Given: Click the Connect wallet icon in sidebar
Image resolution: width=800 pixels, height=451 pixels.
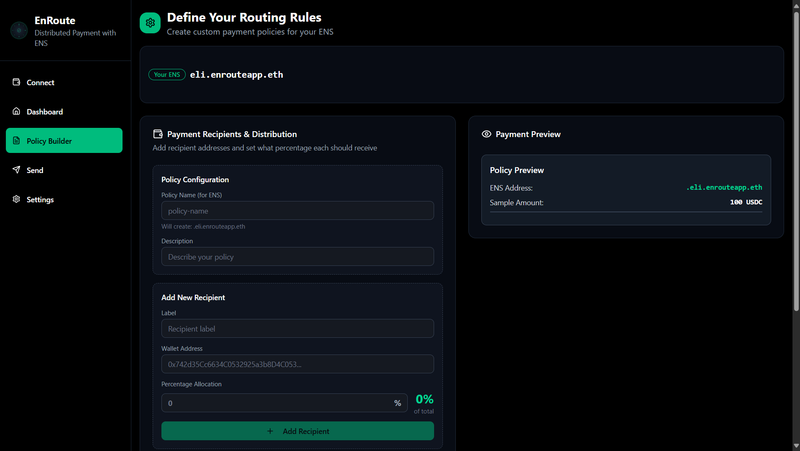Looking at the screenshot, I should click(x=16, y=82).
